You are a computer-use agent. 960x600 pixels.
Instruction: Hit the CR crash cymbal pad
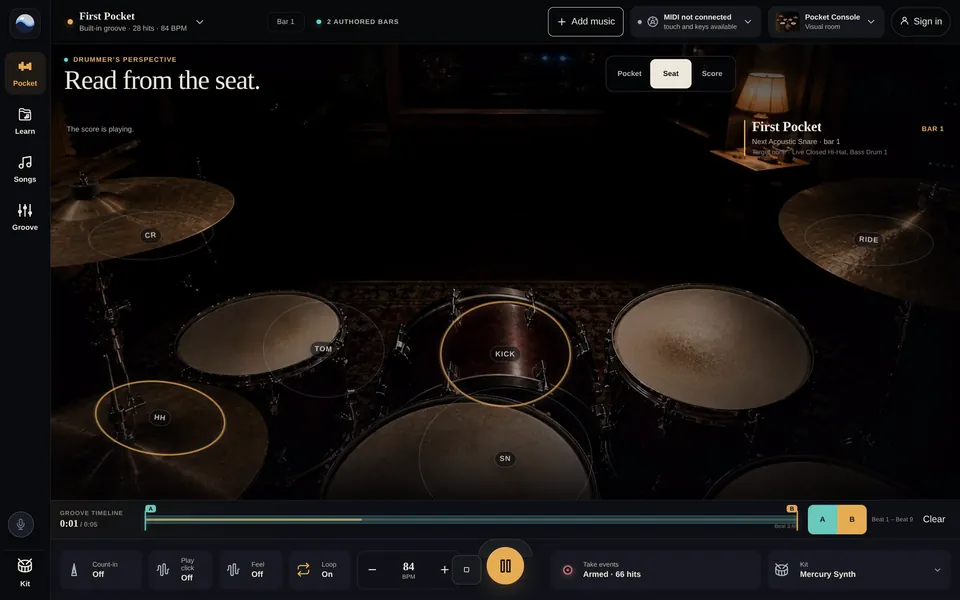150,235
